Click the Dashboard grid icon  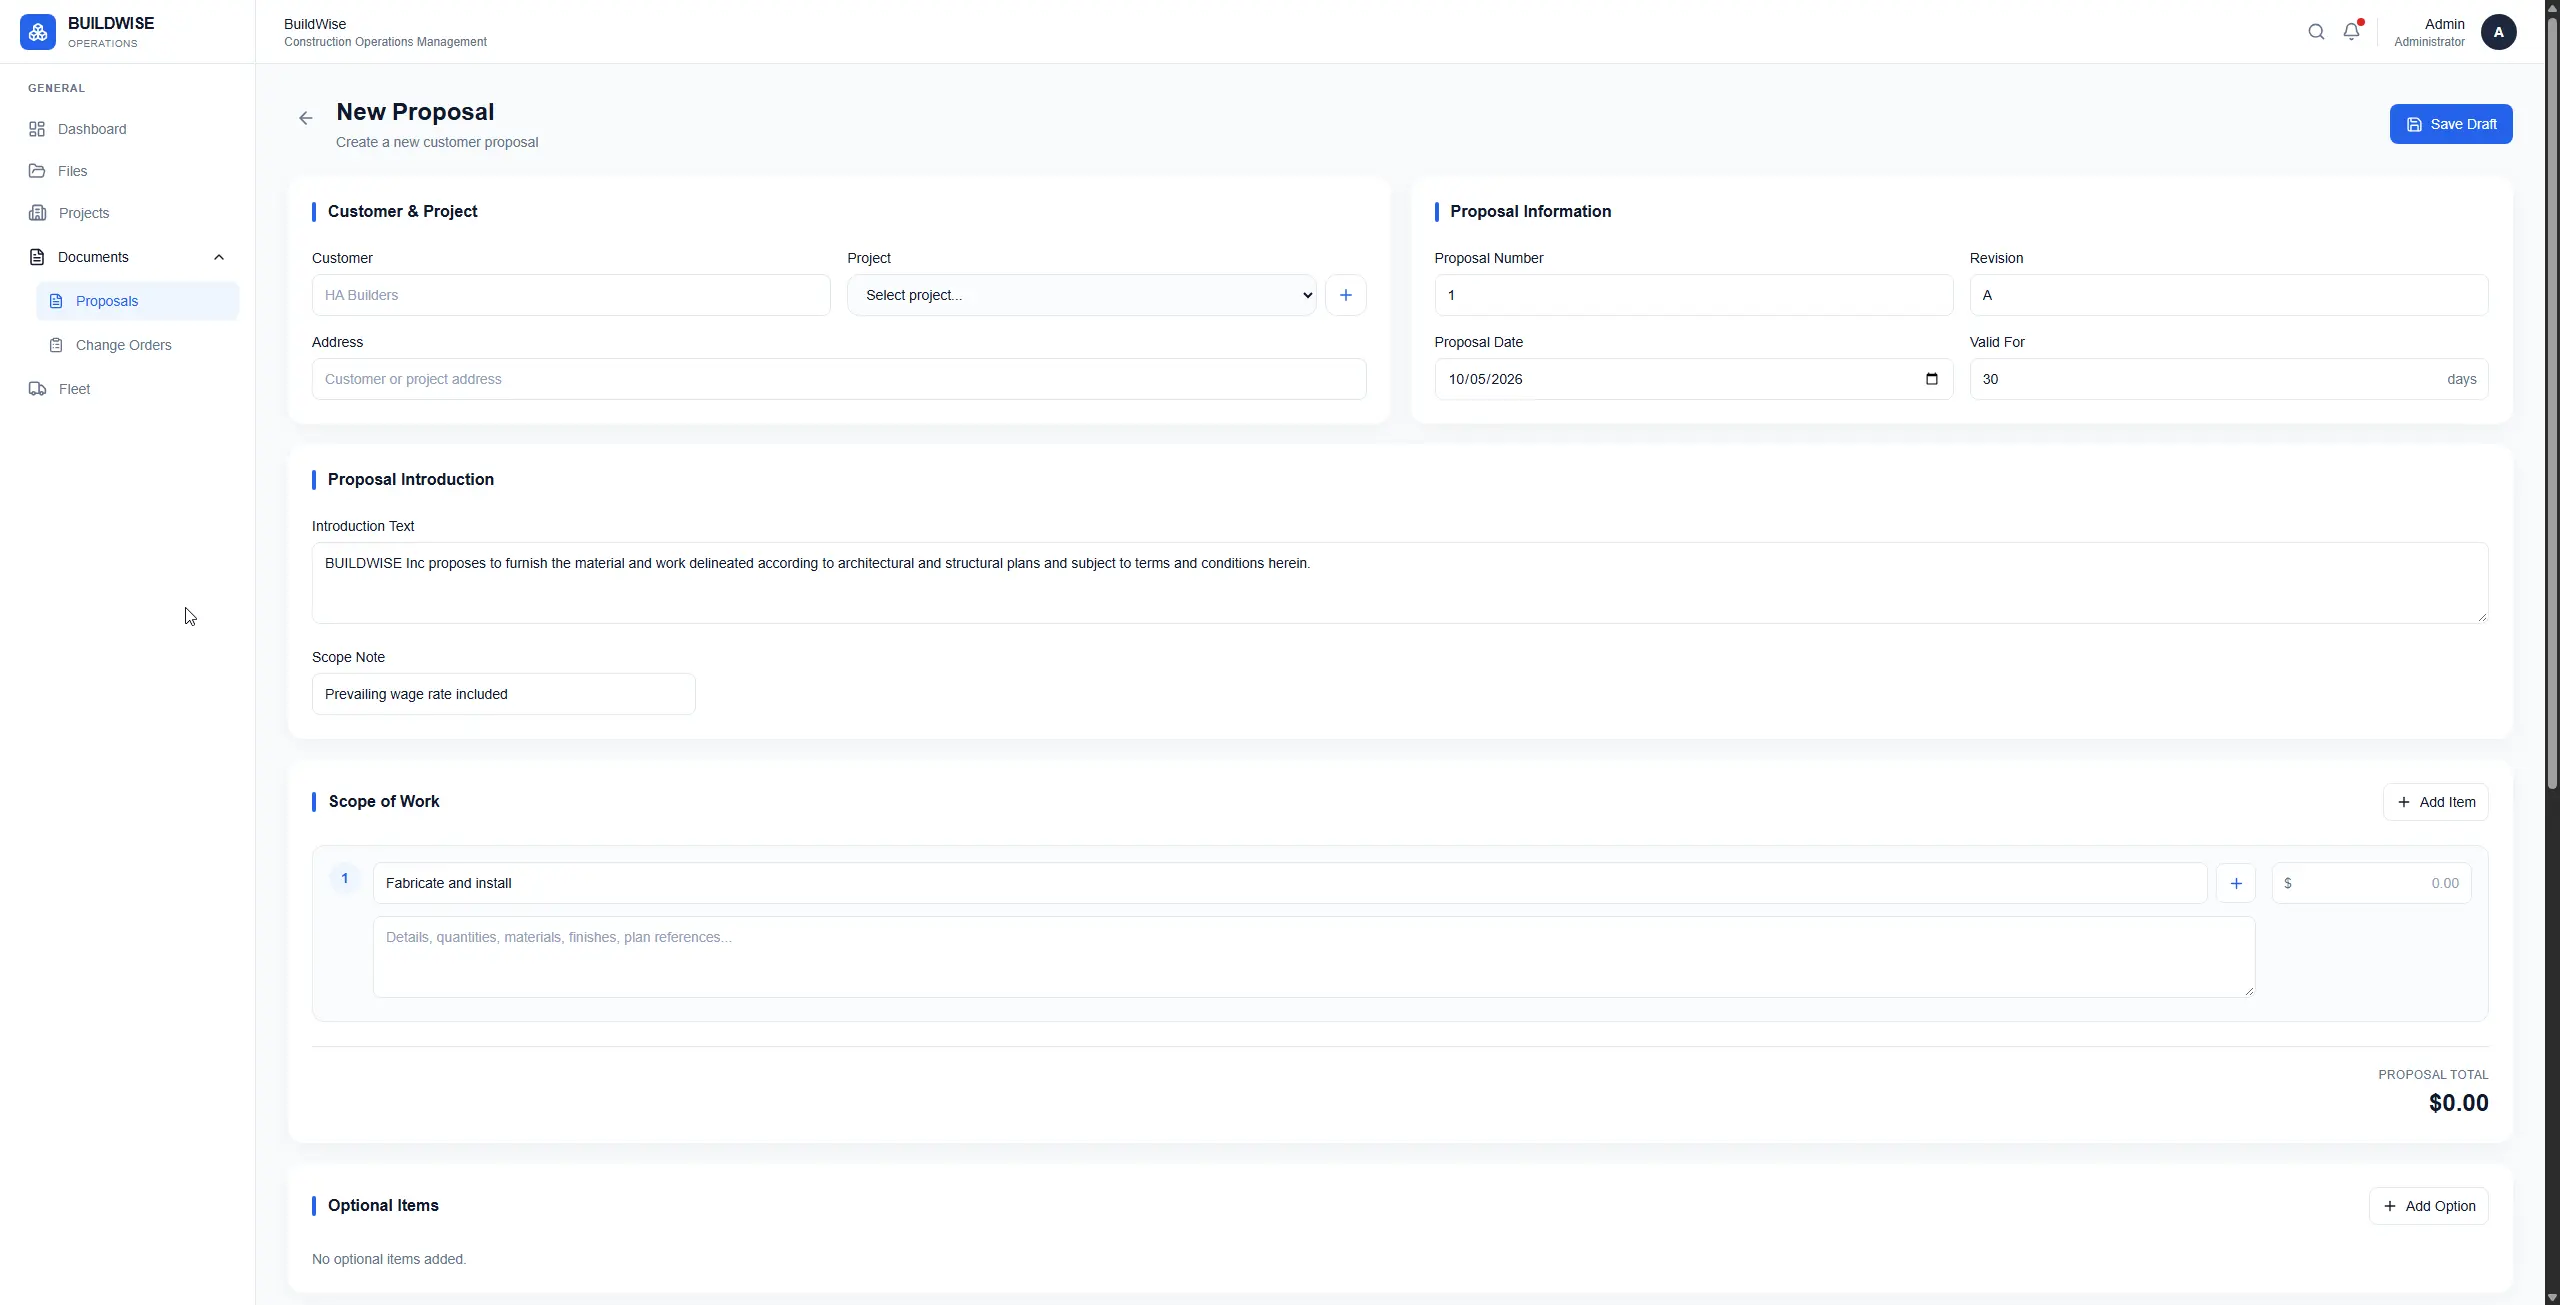(37, 129)
